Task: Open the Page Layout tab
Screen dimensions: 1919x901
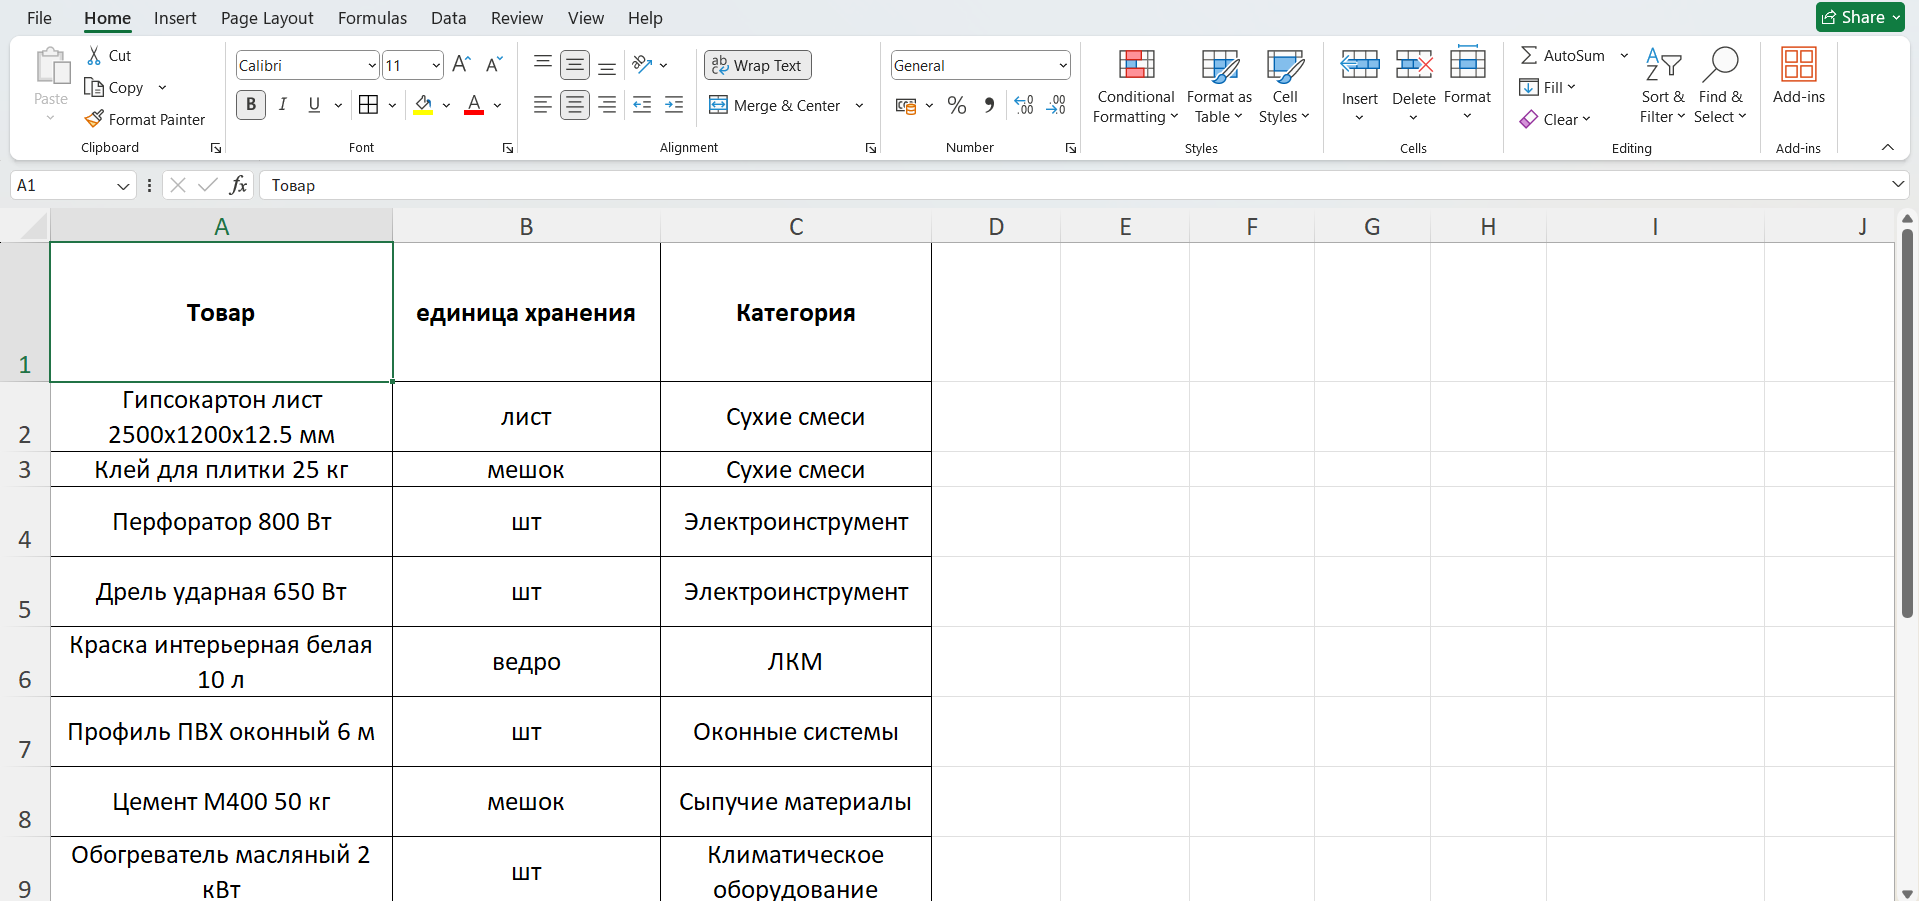Action: tap(267, 18)
